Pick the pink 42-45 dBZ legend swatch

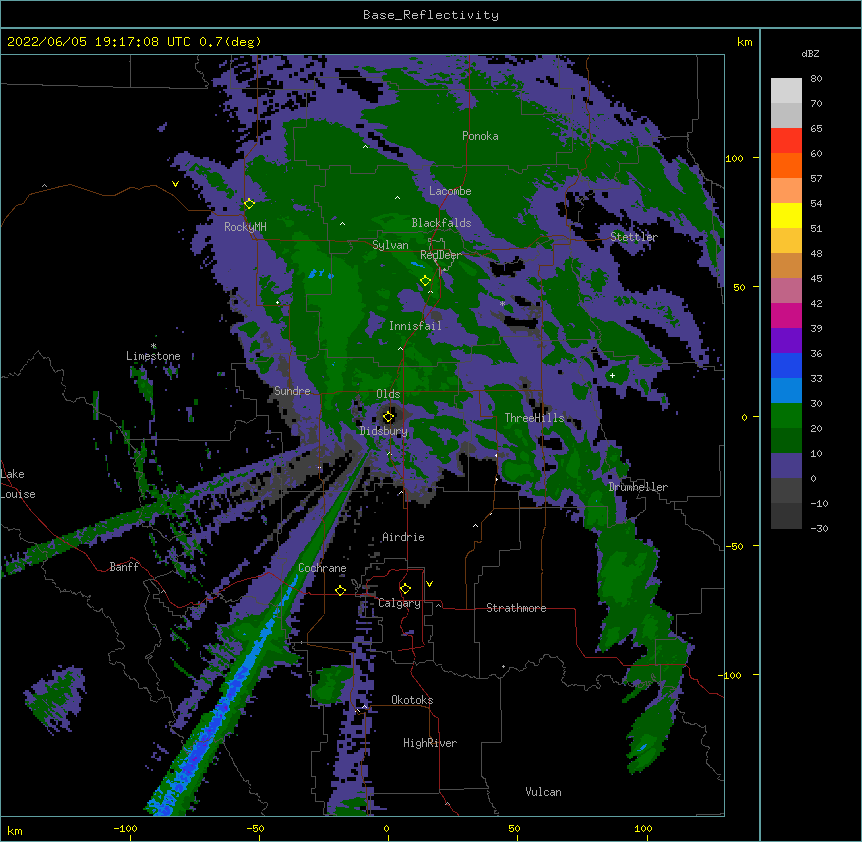pyautogui.click(x=786, y=291)
